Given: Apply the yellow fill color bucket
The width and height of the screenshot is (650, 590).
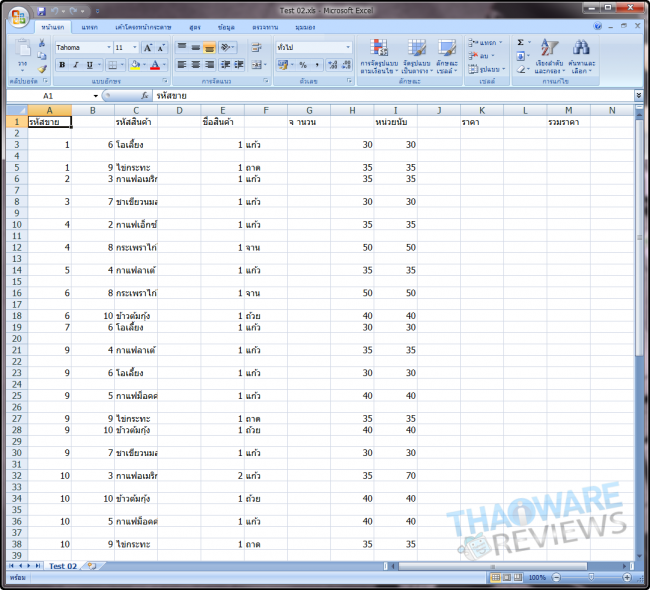Looking at the screenshot, I should 135,65.
